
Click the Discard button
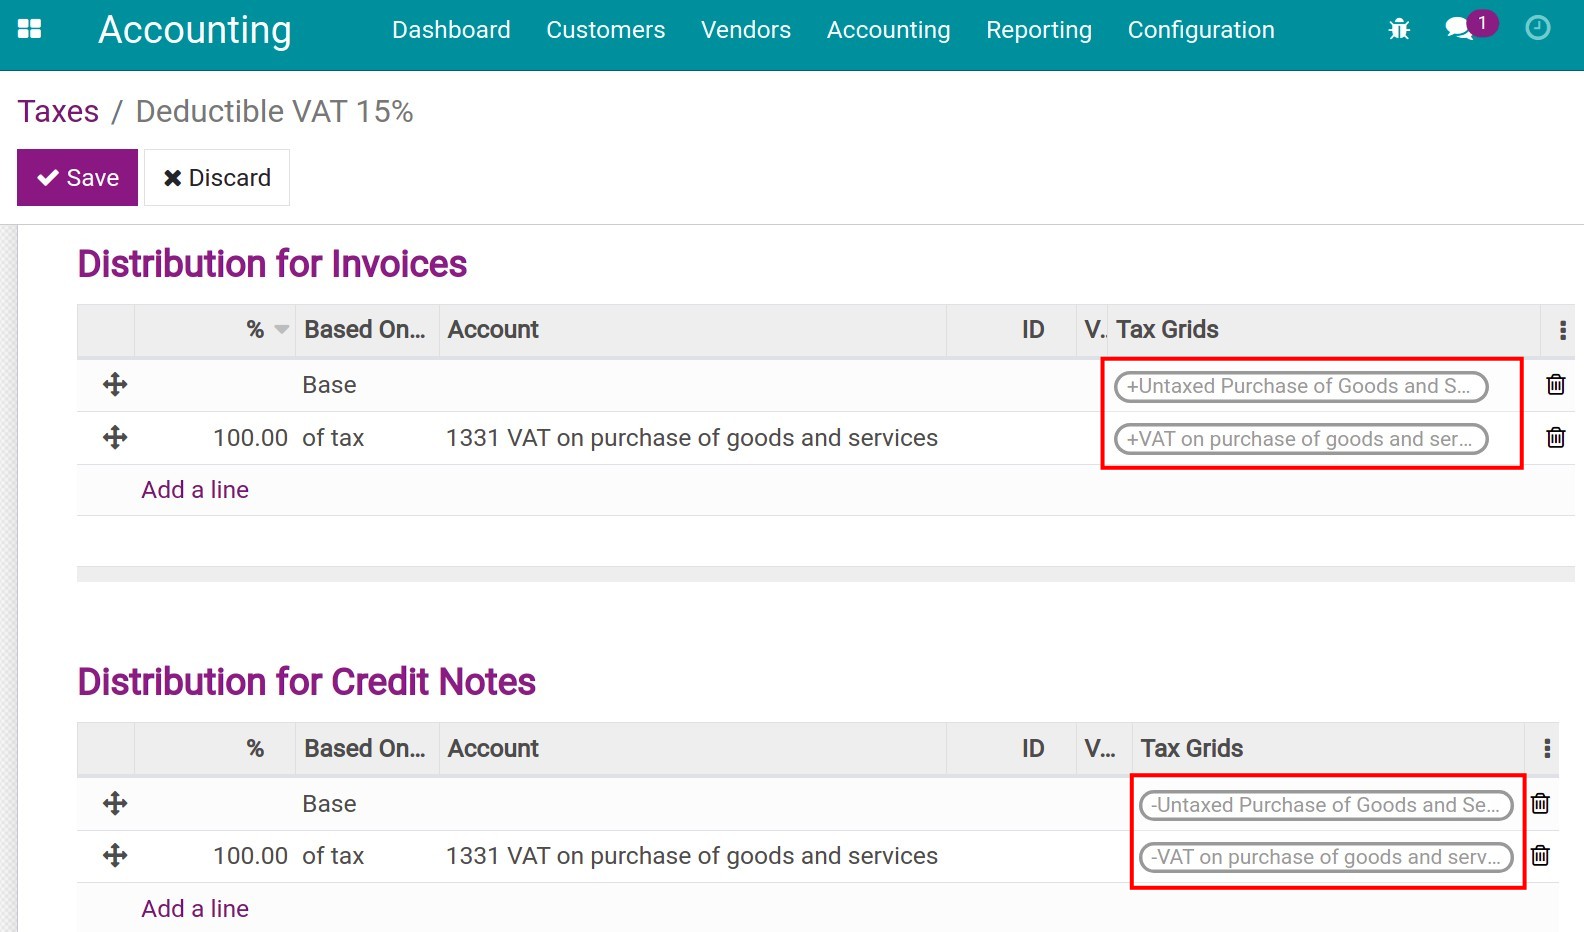click(217, 178)
